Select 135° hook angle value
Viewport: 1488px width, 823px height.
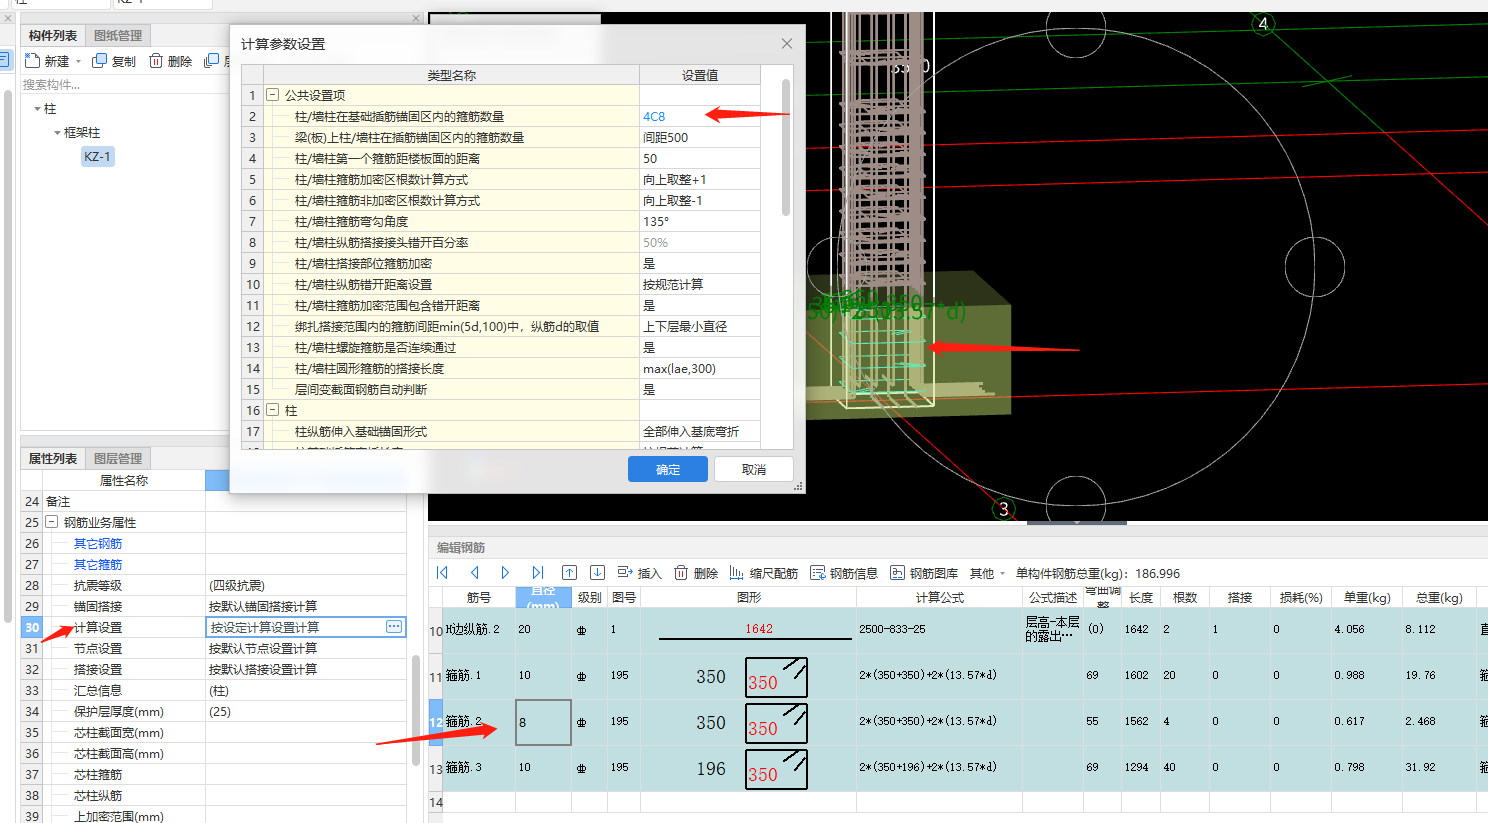700,221
